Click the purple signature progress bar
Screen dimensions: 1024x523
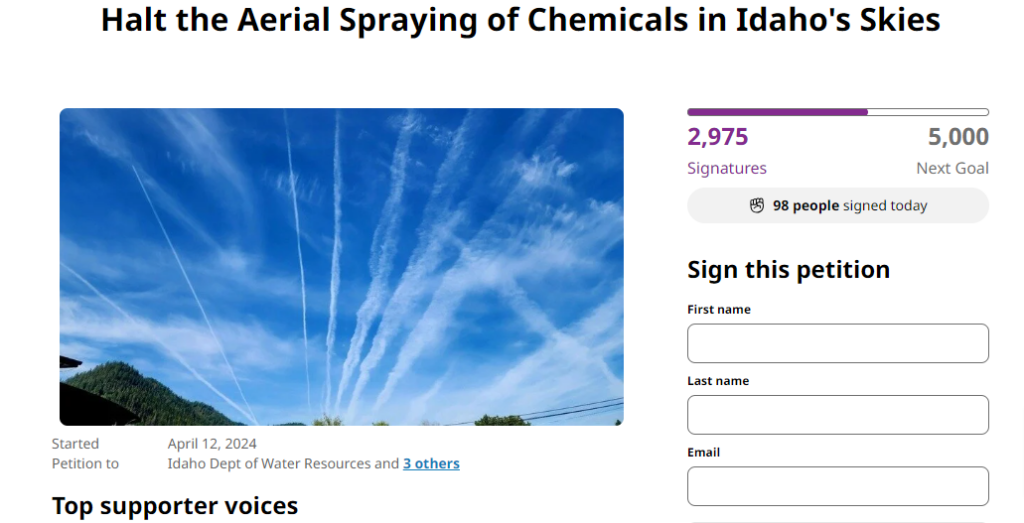tap(837, 112)
